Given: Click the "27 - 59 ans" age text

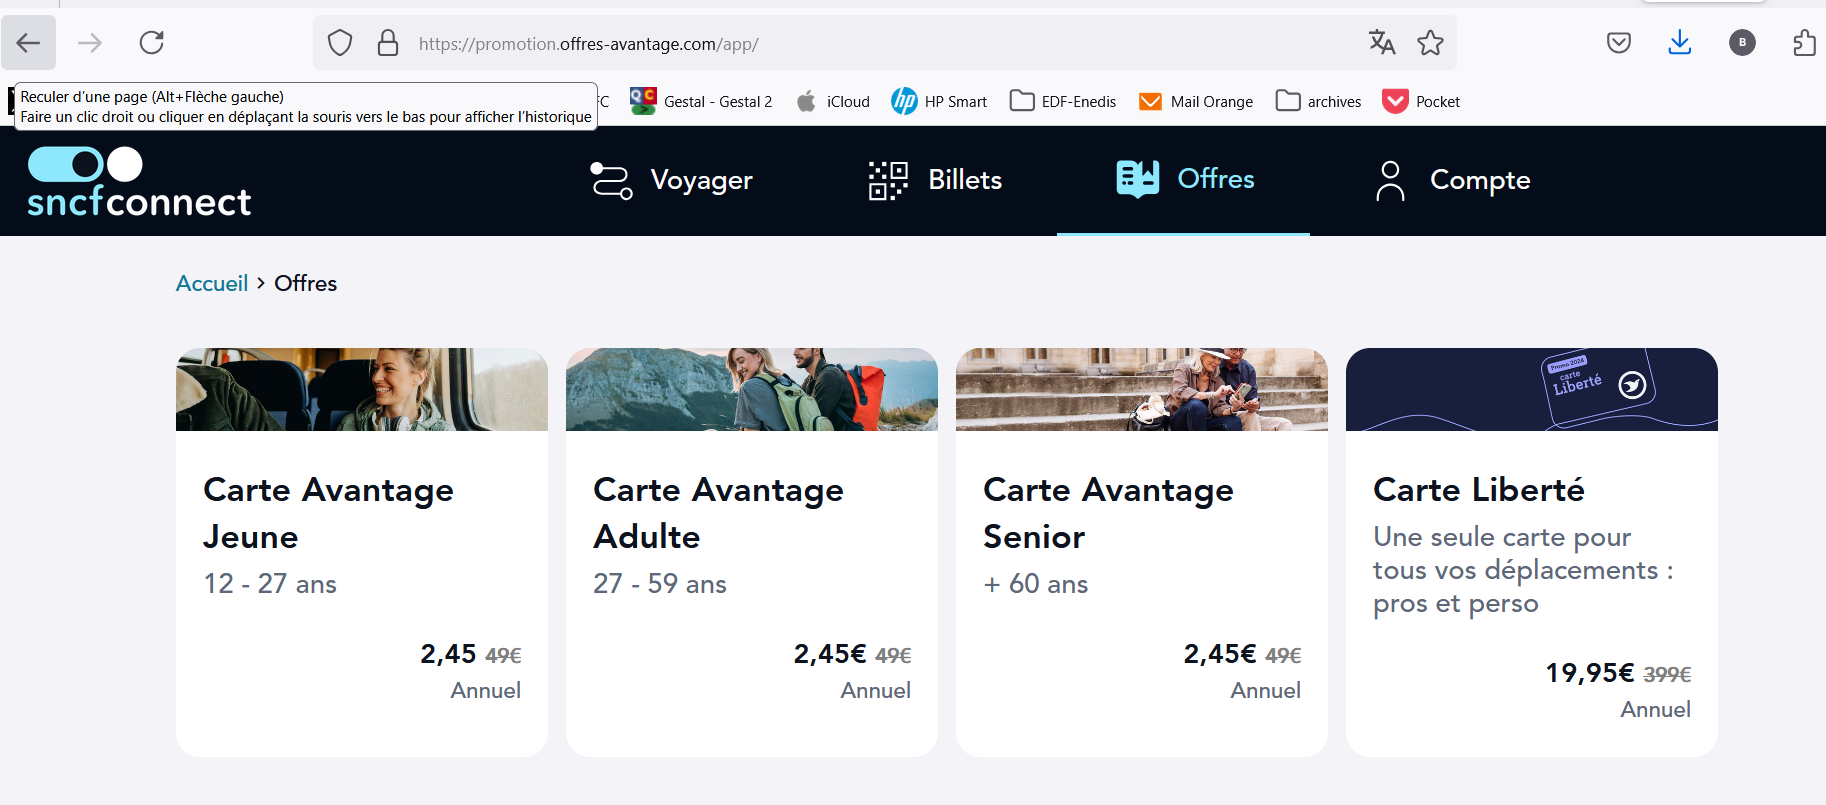Looking at the screenshot, I should click(660, 584).
